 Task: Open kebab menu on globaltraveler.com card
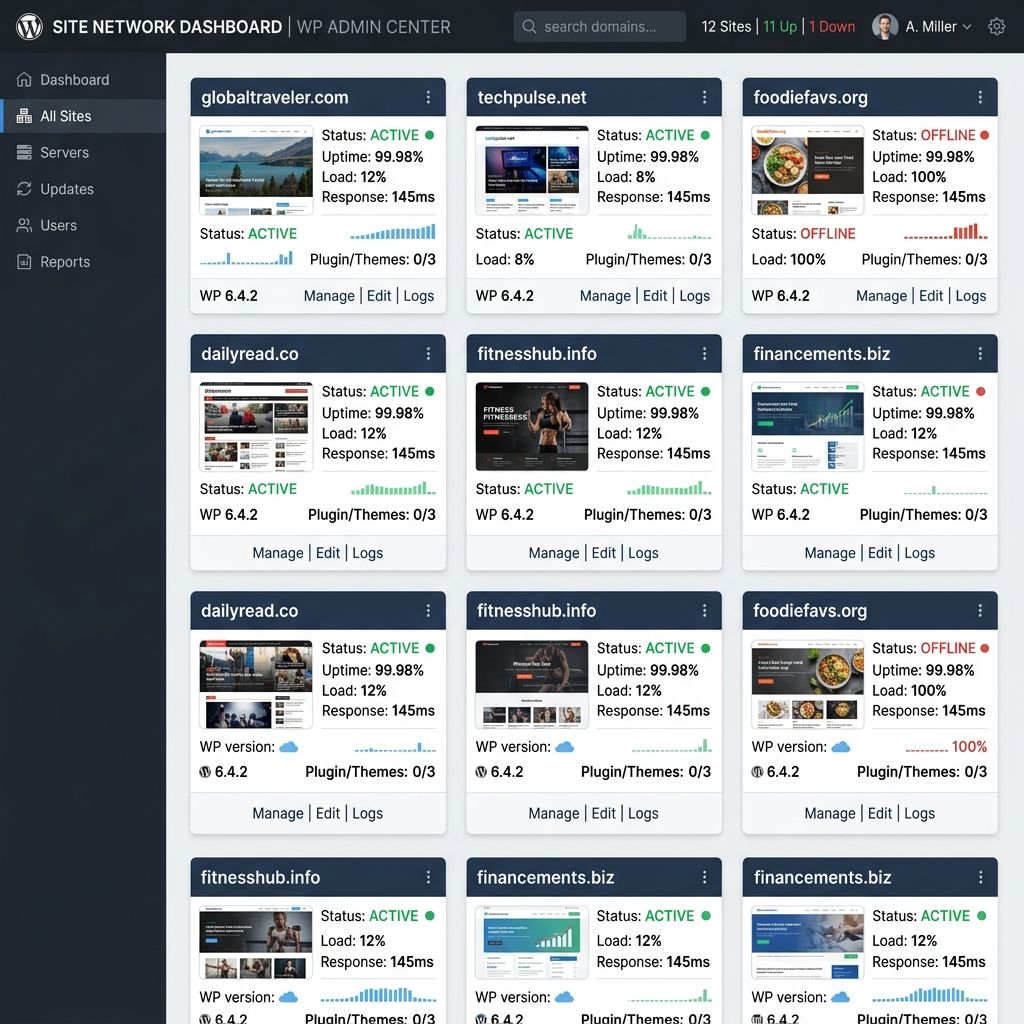click(428, 97)
